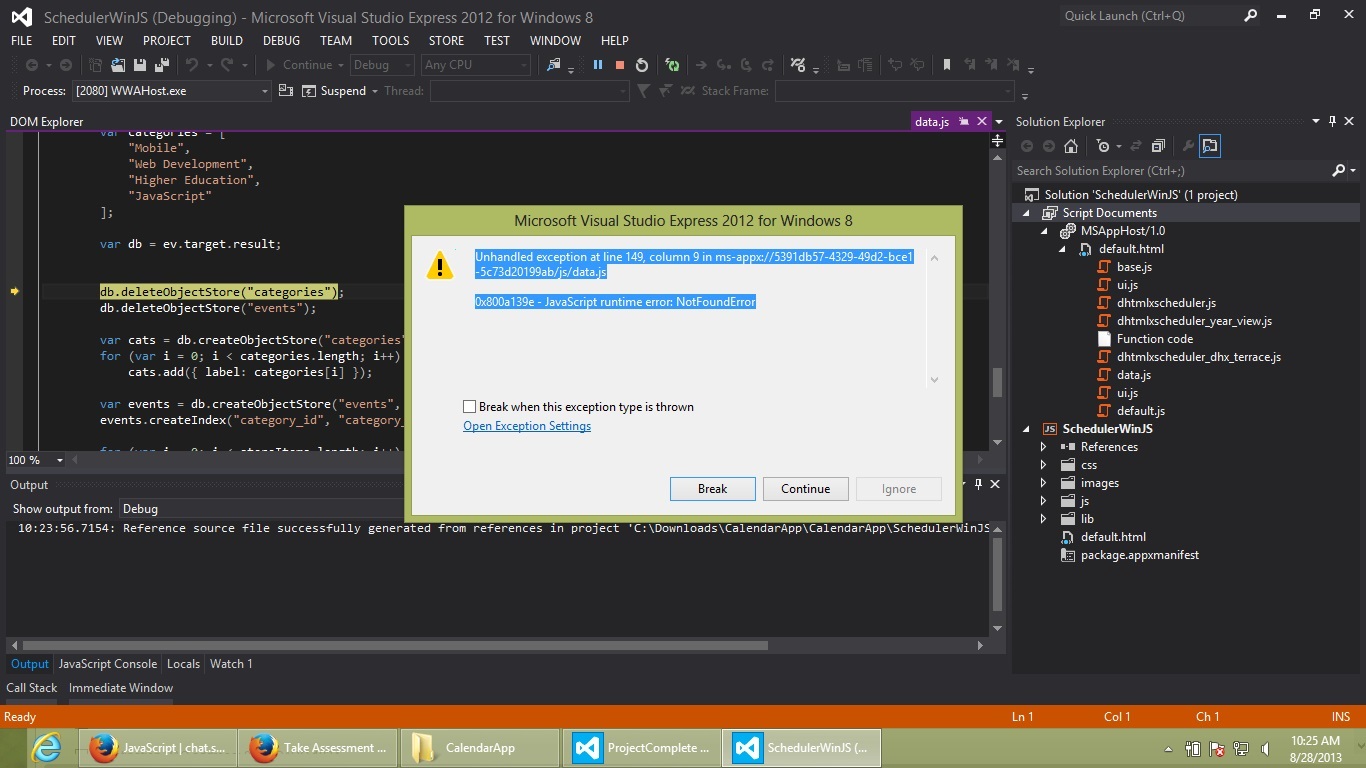Image resolution: width=1366 pixels, height=768 pixels.
Task: Click the Pending Changes Filter clock icon
Action: [1102, 146]
